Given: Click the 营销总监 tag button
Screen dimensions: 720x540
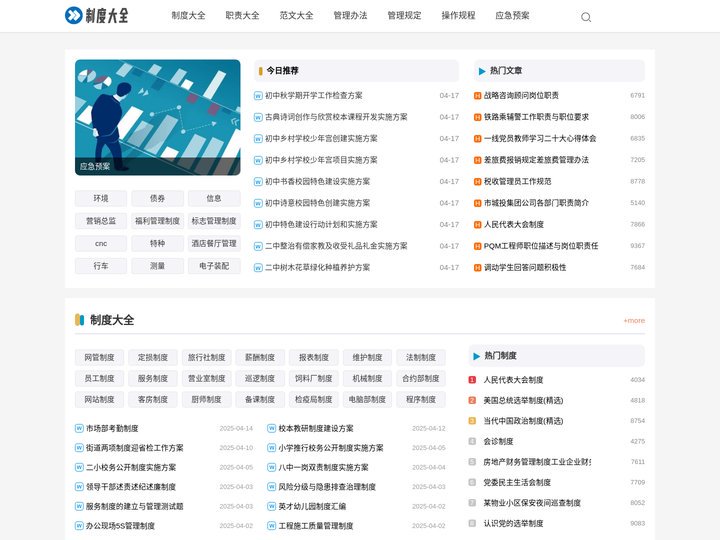Looking at the screenshot, I should point(101,221).
